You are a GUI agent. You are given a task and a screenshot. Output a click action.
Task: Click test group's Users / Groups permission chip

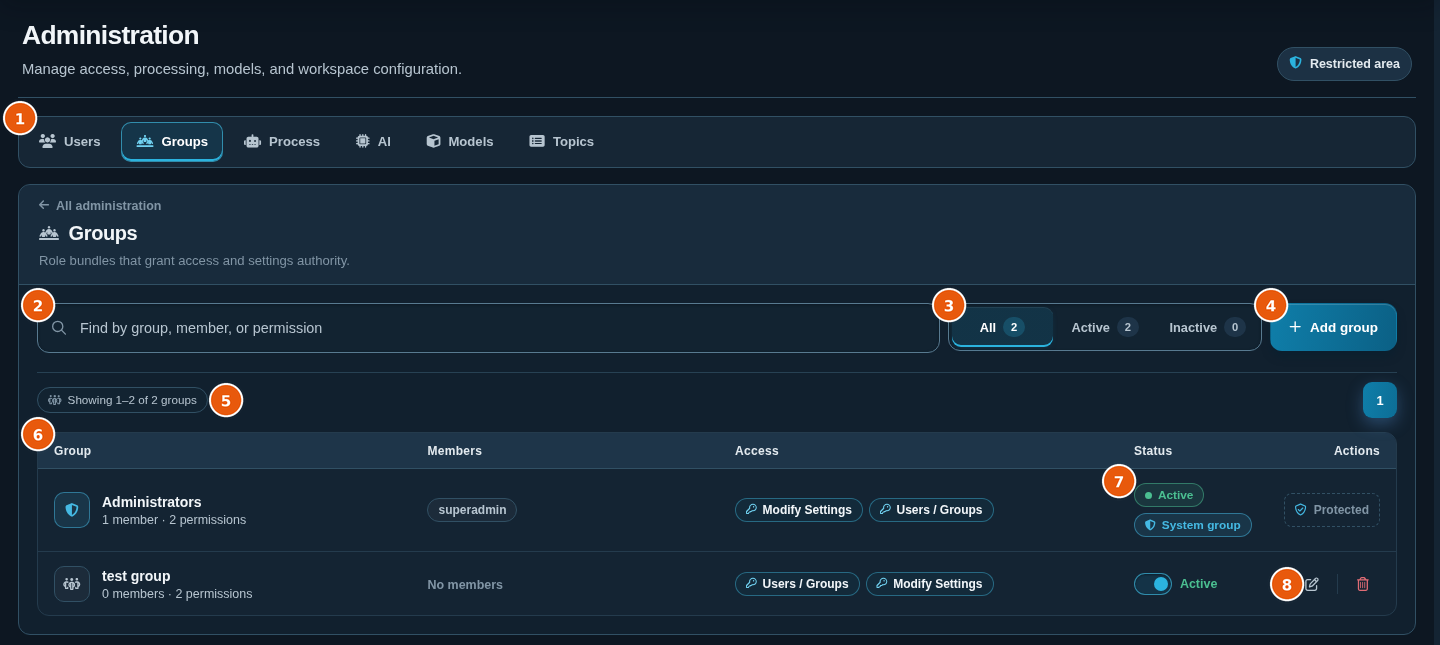coord(797,584)
